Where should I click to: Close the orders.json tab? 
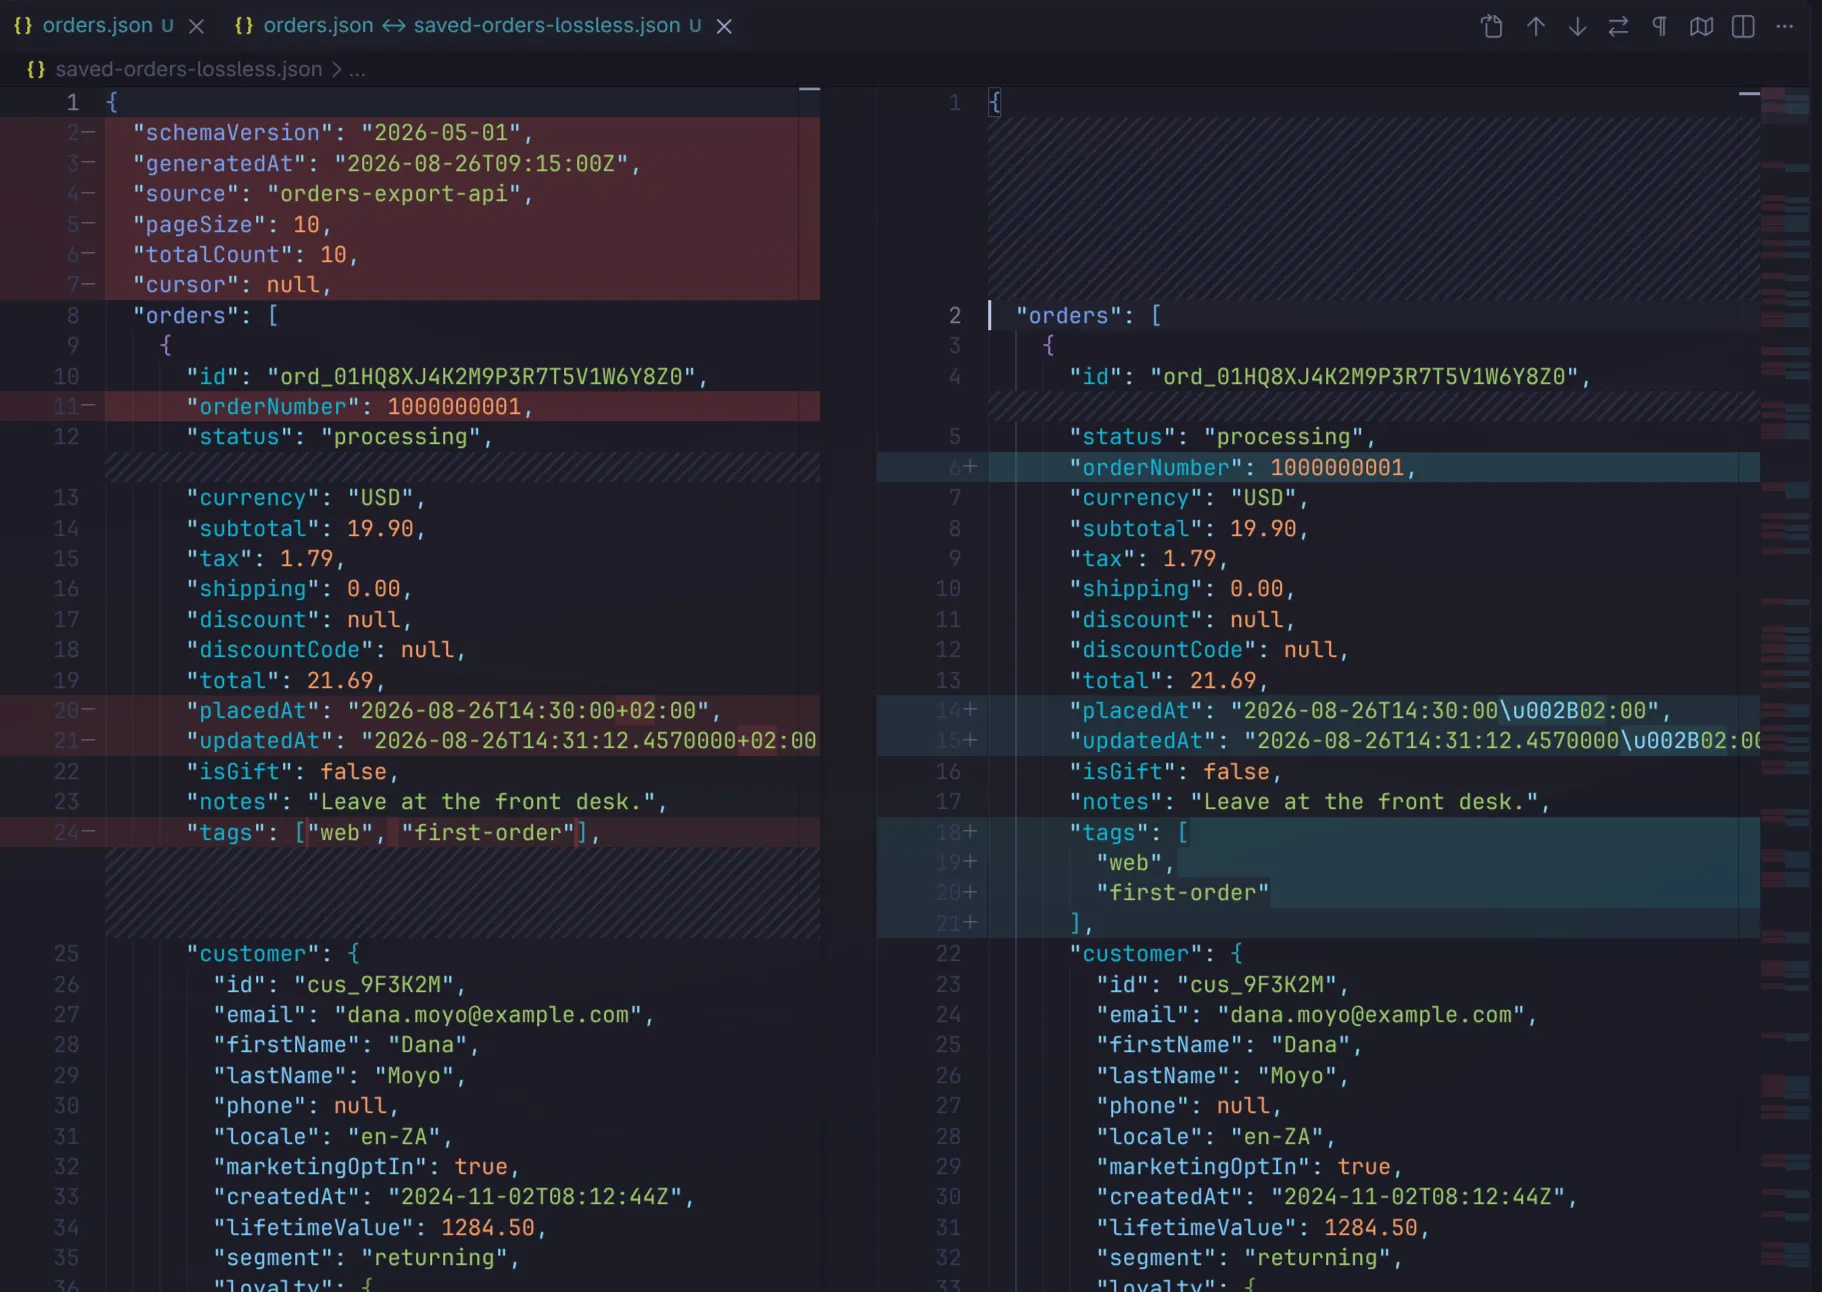197,26
